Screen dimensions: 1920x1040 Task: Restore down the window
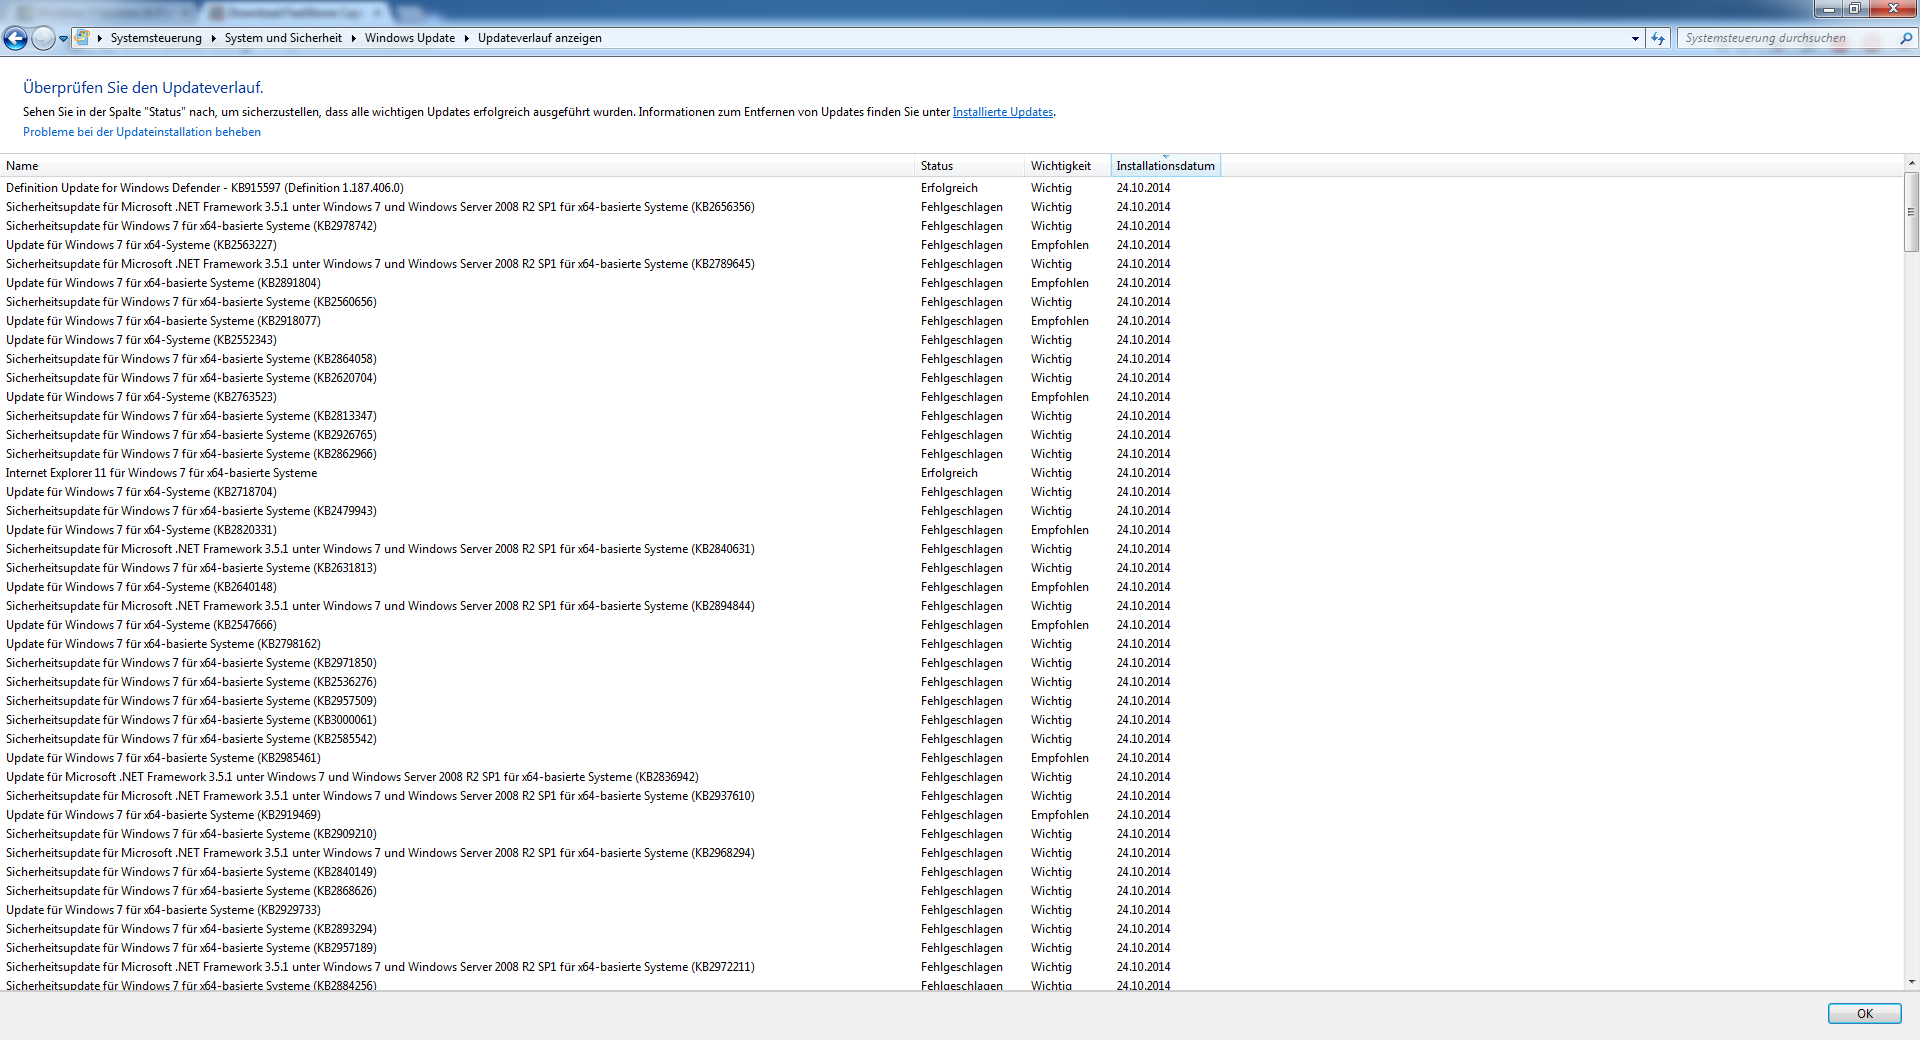pos(1855,9)
